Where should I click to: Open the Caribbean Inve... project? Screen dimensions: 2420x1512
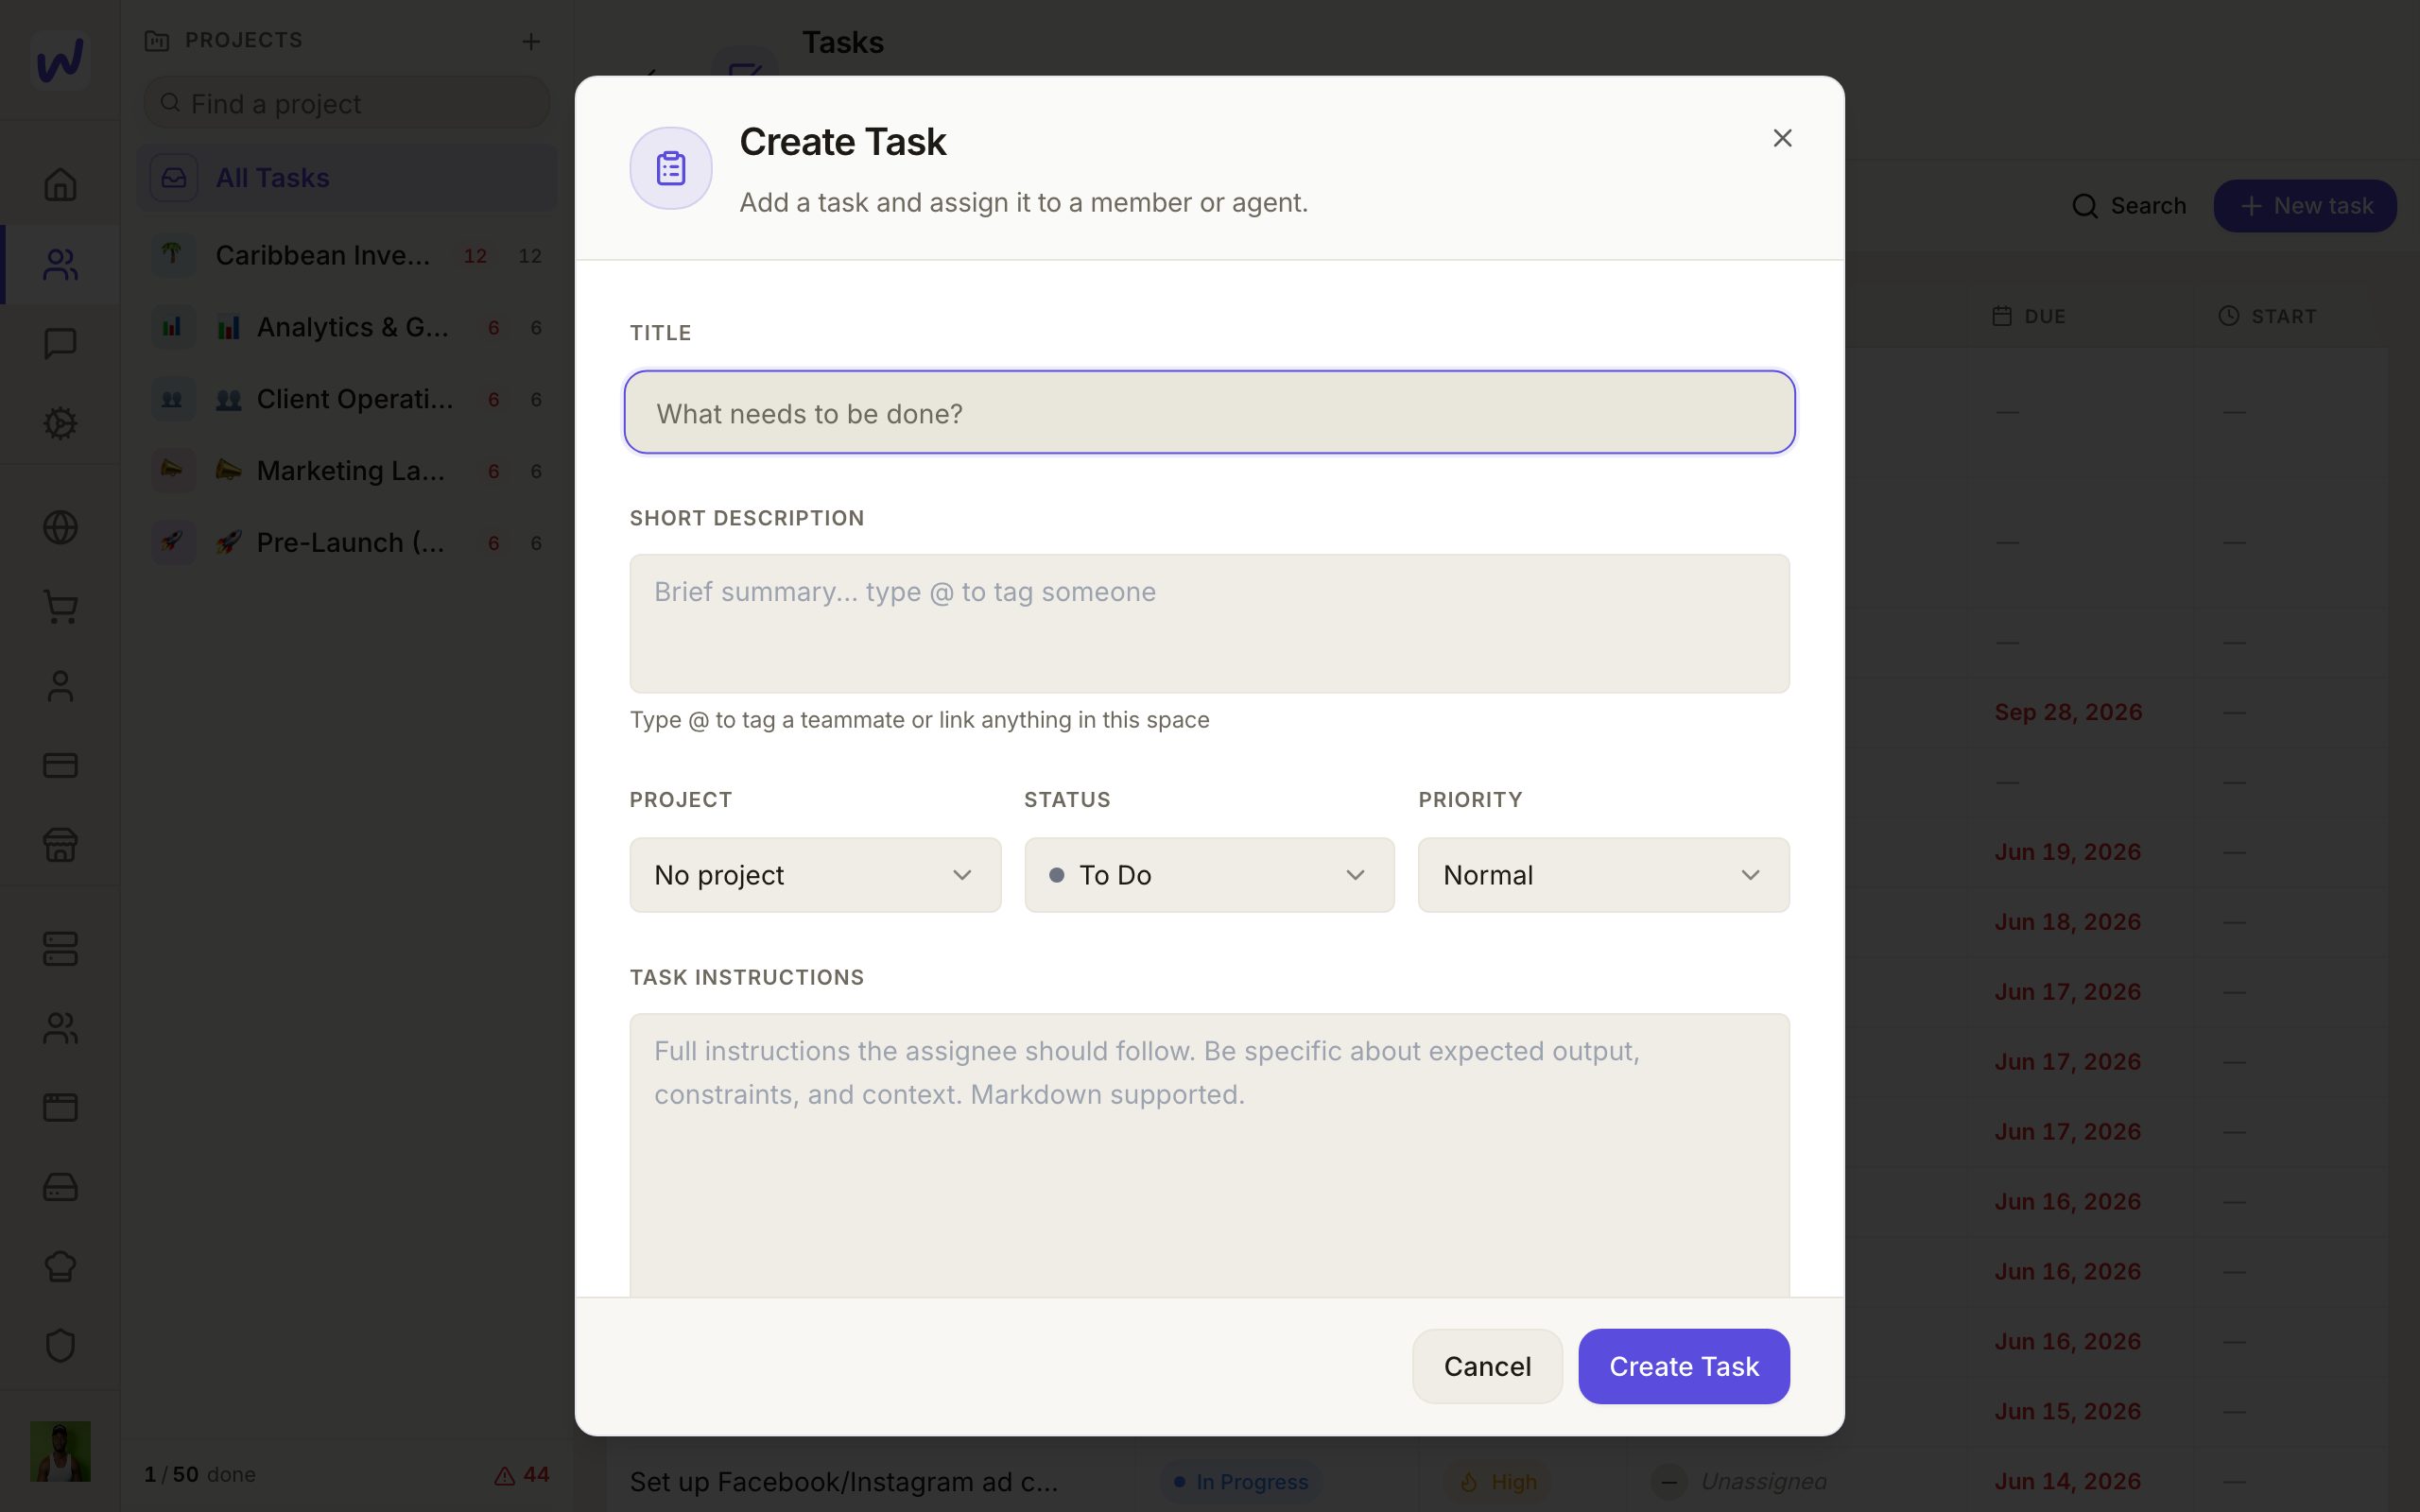[347, 256]
